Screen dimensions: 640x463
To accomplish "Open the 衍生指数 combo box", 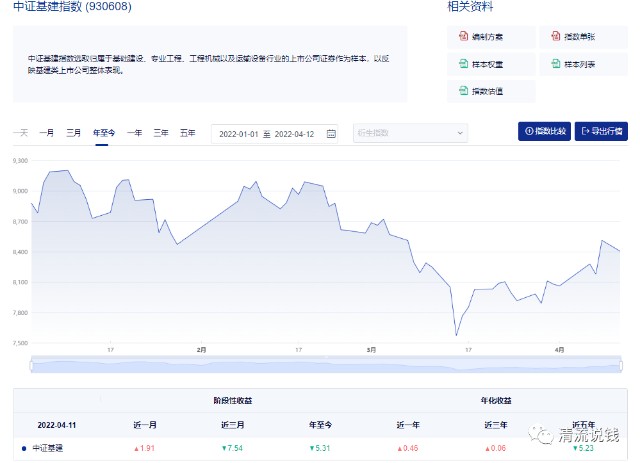I will (x=410, y=133).
